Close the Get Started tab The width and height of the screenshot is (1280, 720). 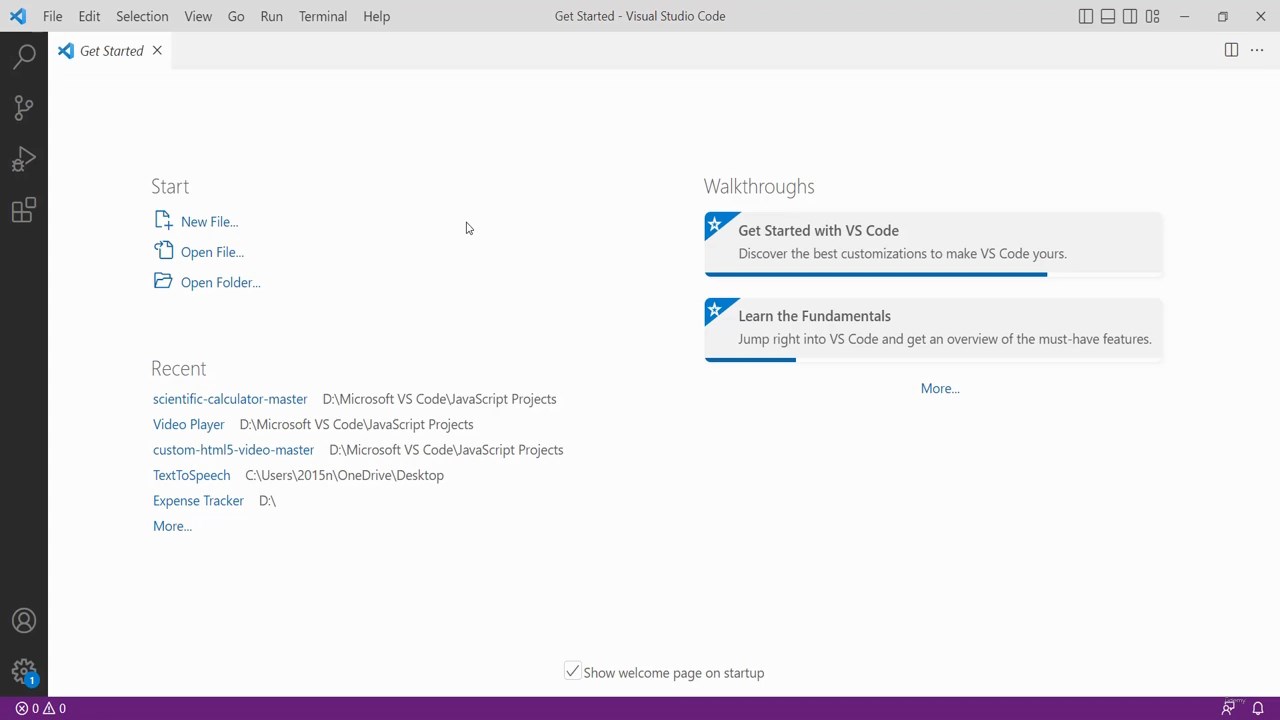[x=157, y=51]
